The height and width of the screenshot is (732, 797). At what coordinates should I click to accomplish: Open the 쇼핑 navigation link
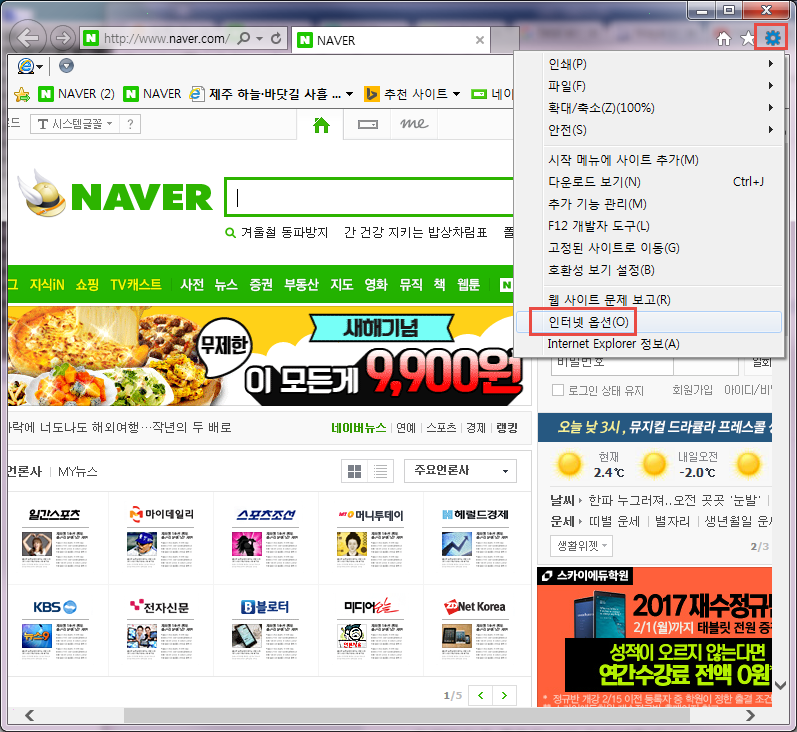tap(87, 284)
